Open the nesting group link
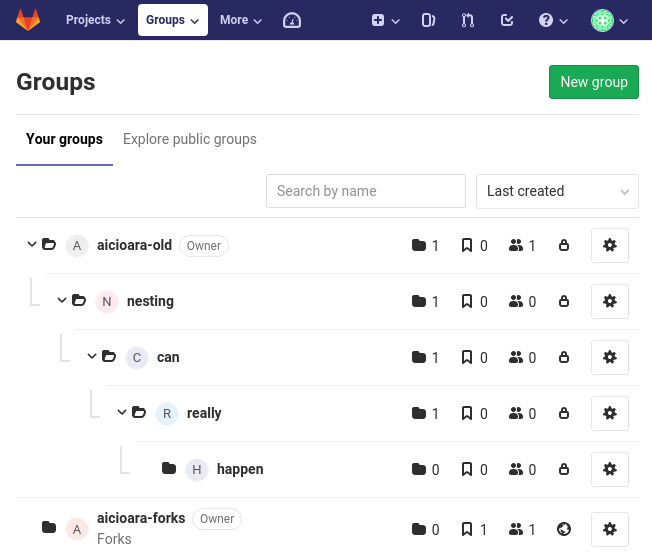The image size is (652, 560). (150, 301)
